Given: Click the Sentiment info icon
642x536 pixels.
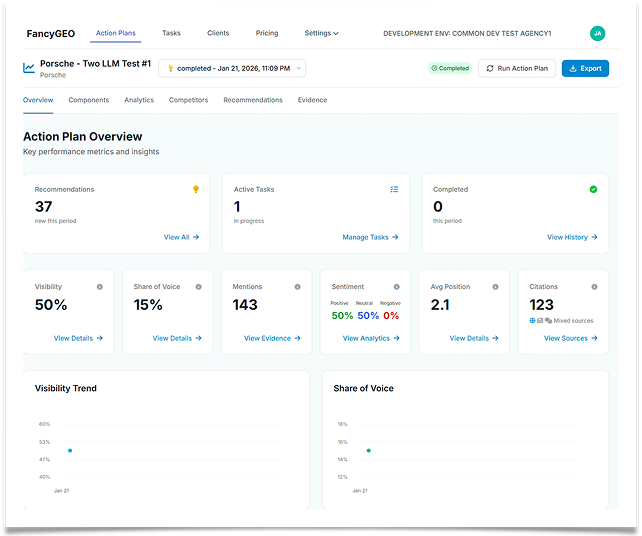Looking at the screenshot, I should pyautogui.click(x=397, y=287).
